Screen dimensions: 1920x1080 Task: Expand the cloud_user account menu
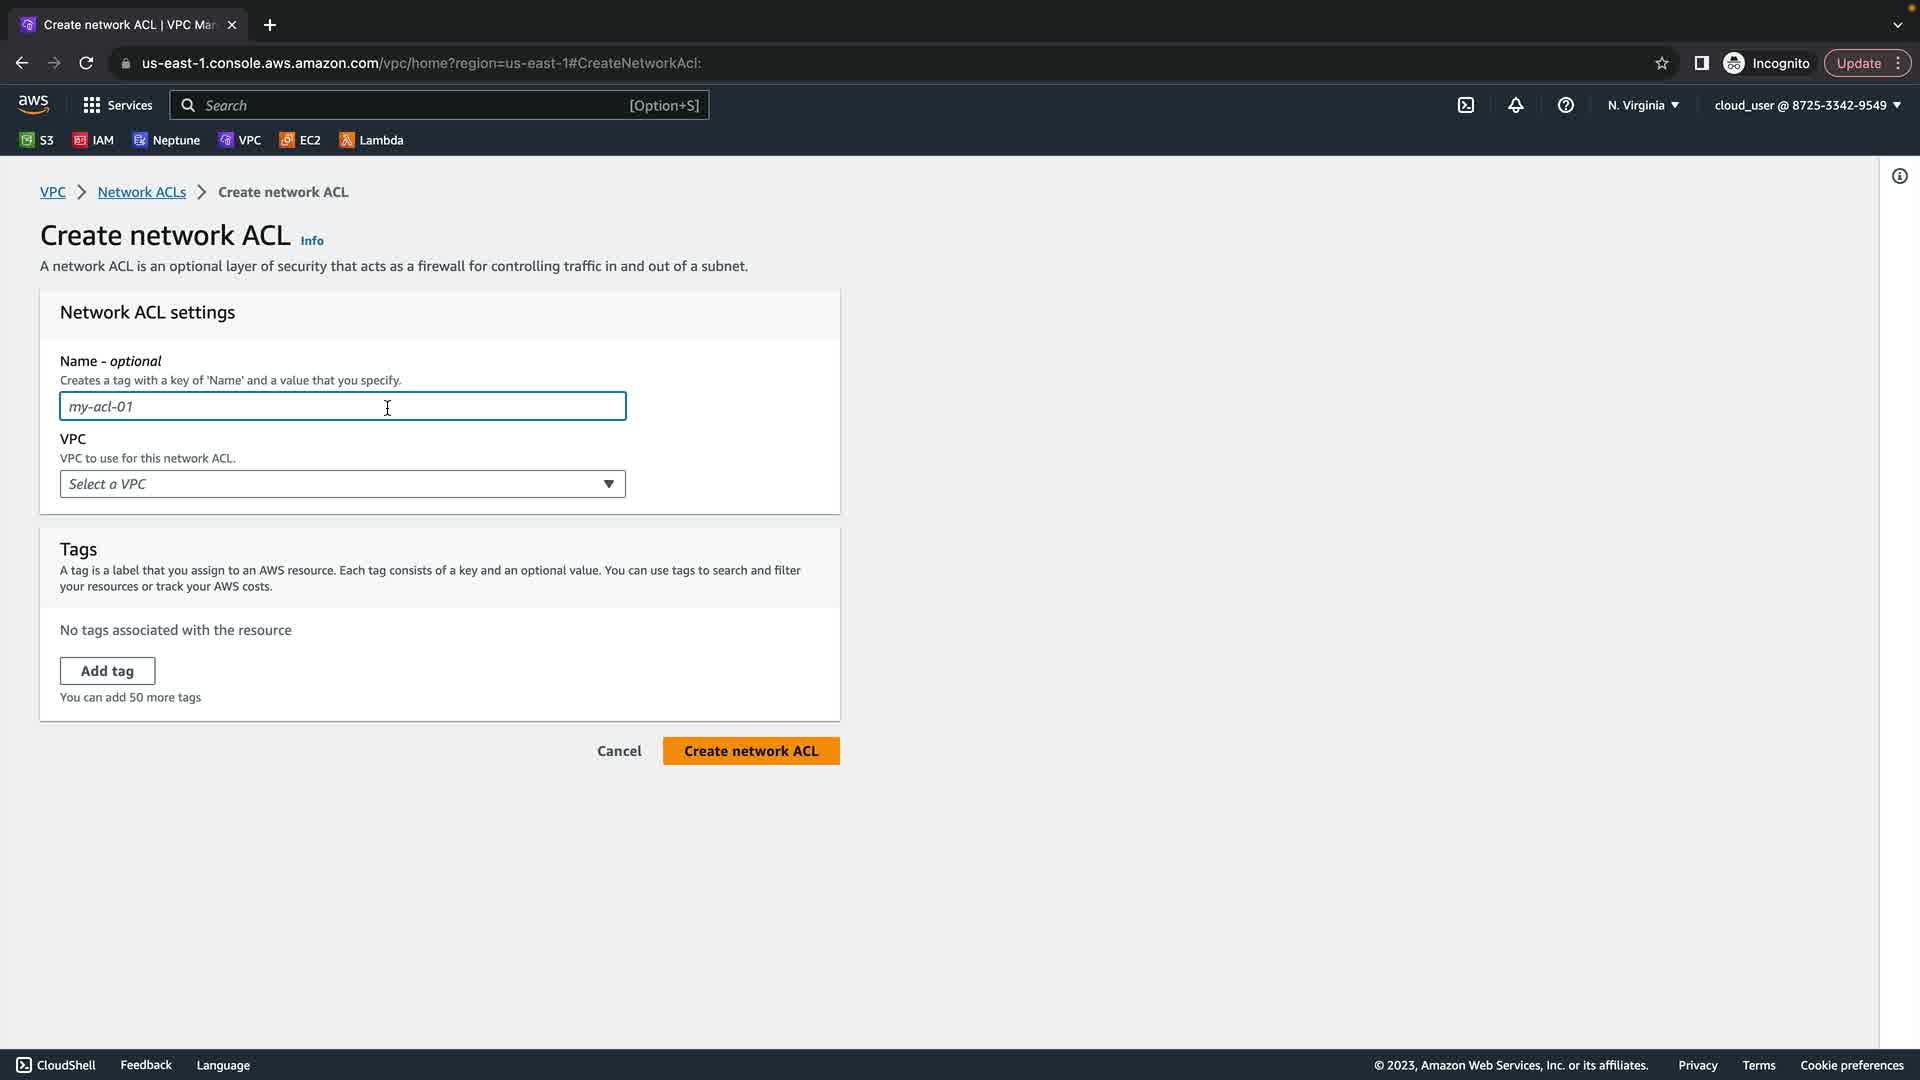[x=1807, y=105]
